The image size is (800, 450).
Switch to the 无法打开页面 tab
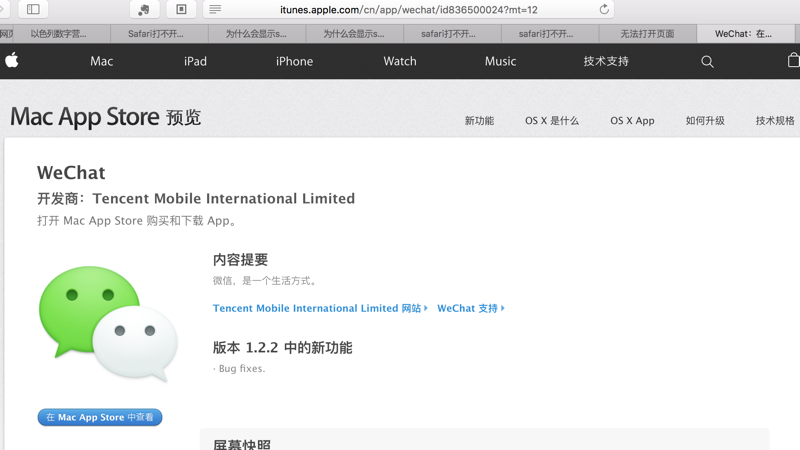647,34
